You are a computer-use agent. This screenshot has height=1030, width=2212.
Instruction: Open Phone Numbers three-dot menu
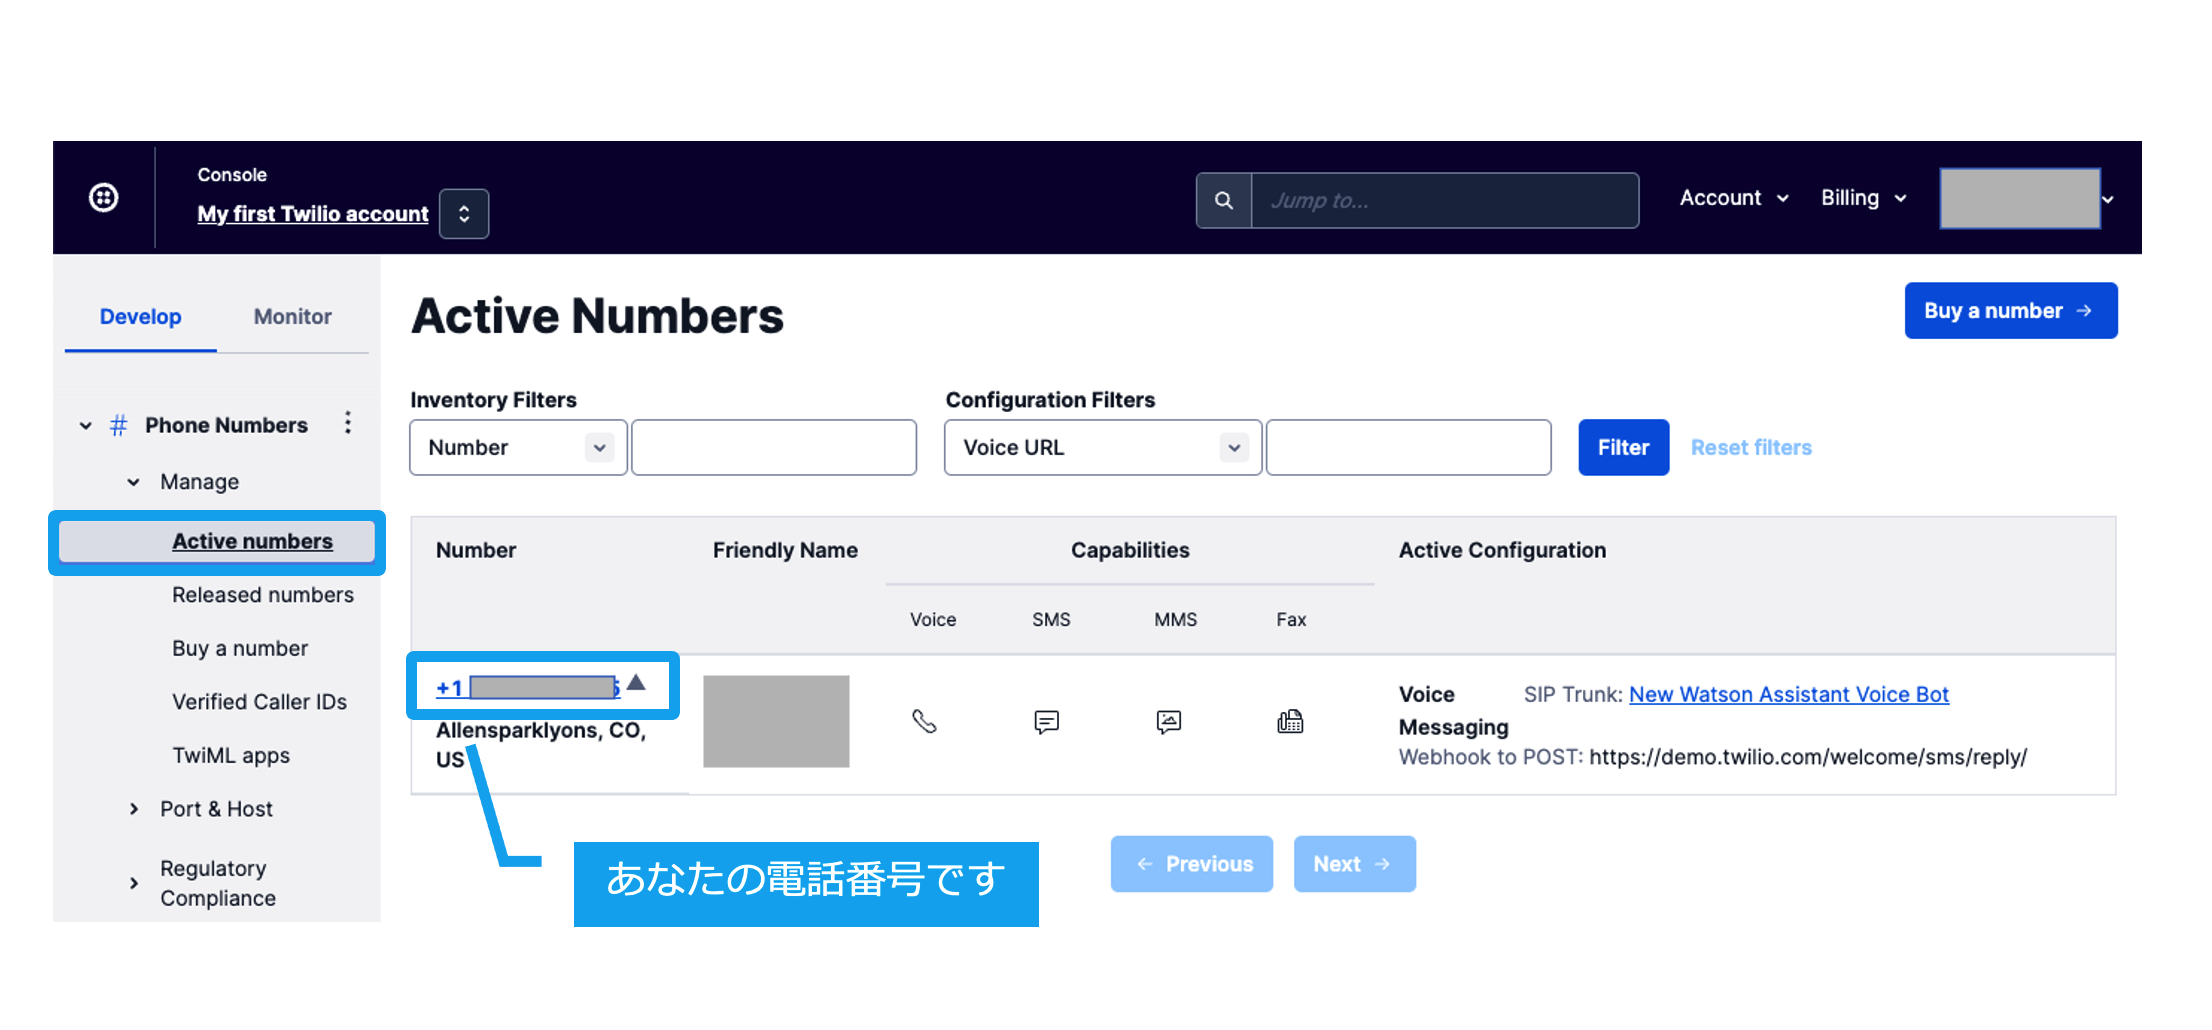348,423
